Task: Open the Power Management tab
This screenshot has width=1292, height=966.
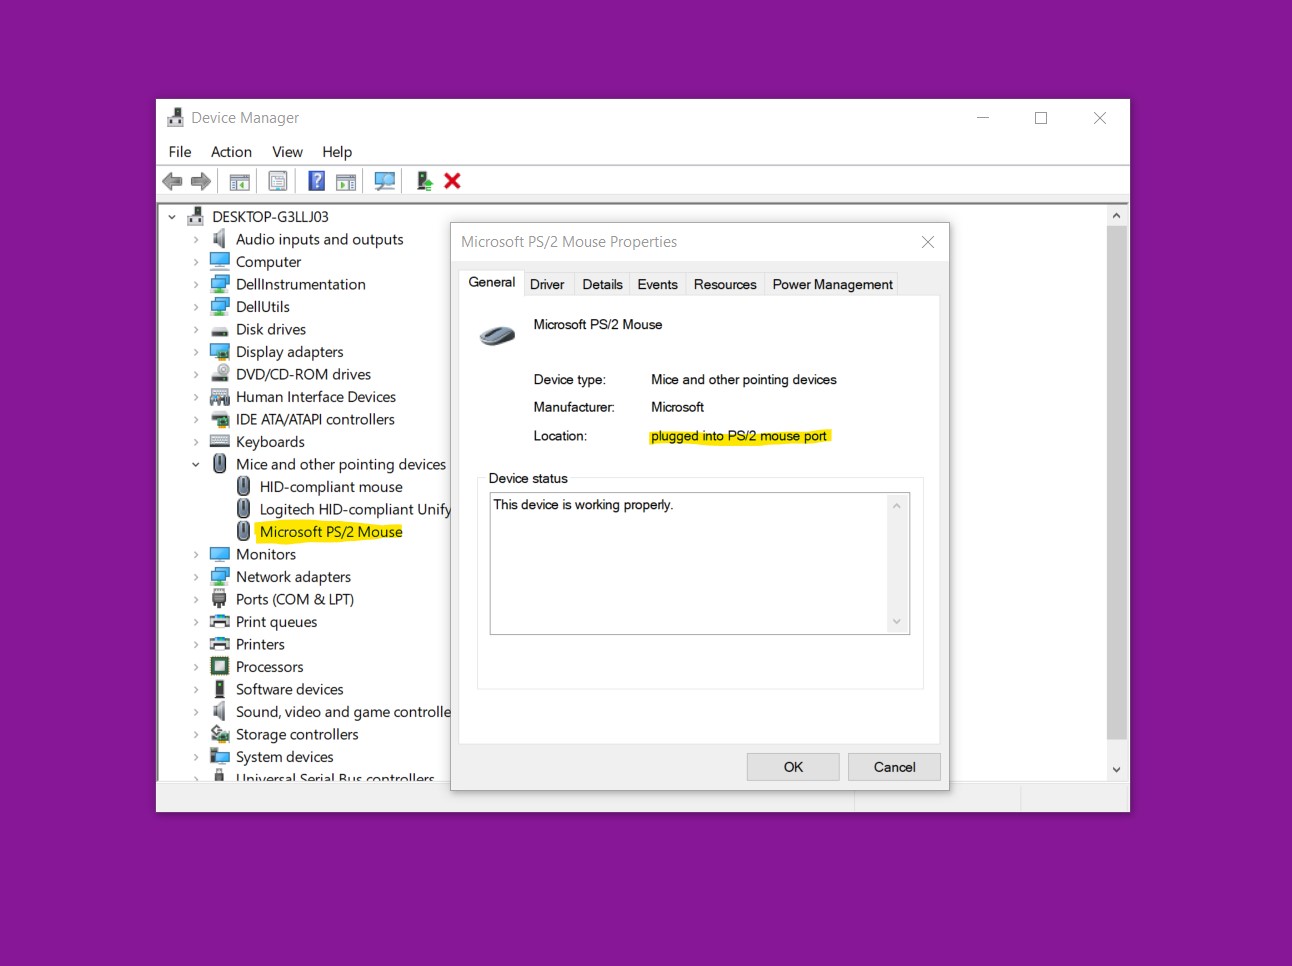Action: pos(832,285)
